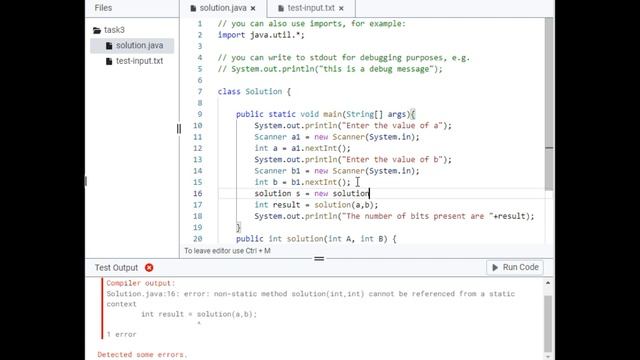Click line number 1 in the gutter

[x=200, y=24]
